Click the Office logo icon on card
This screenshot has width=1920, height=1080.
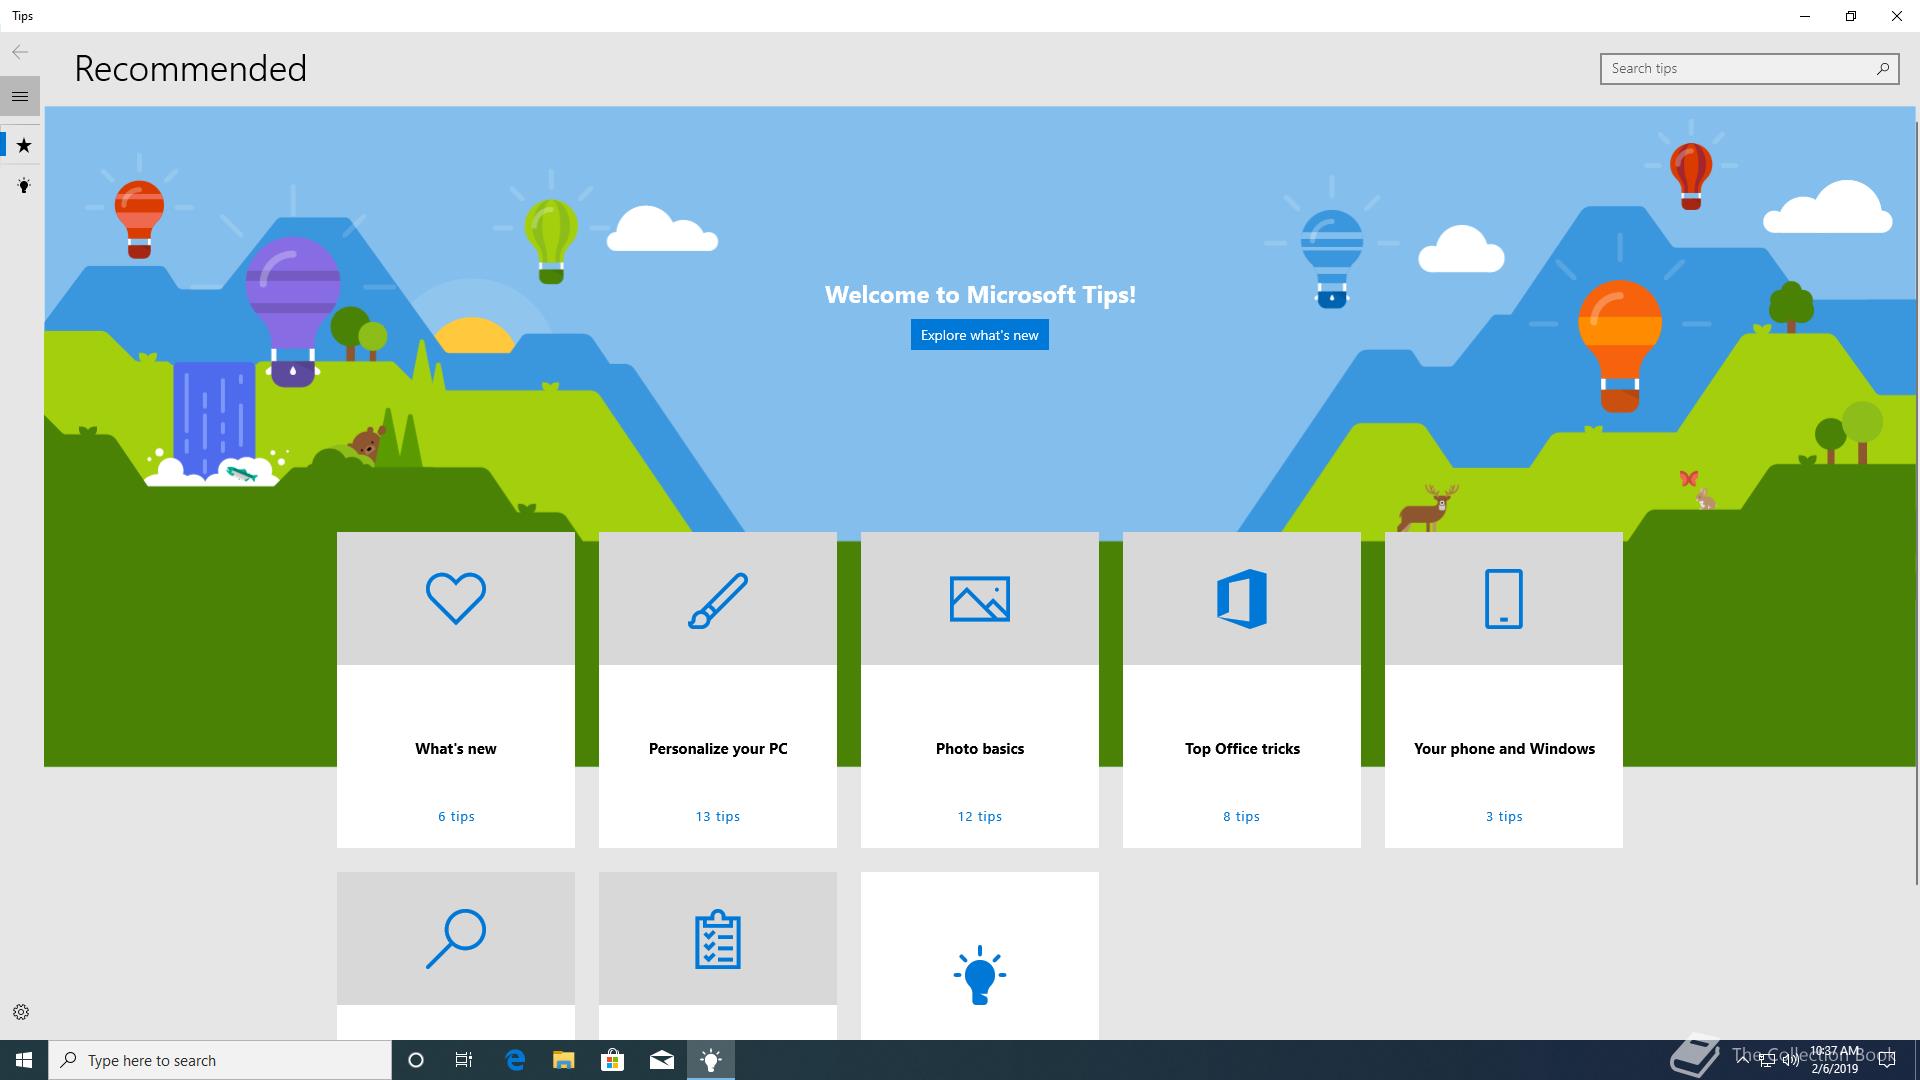tap(1242, 599)
